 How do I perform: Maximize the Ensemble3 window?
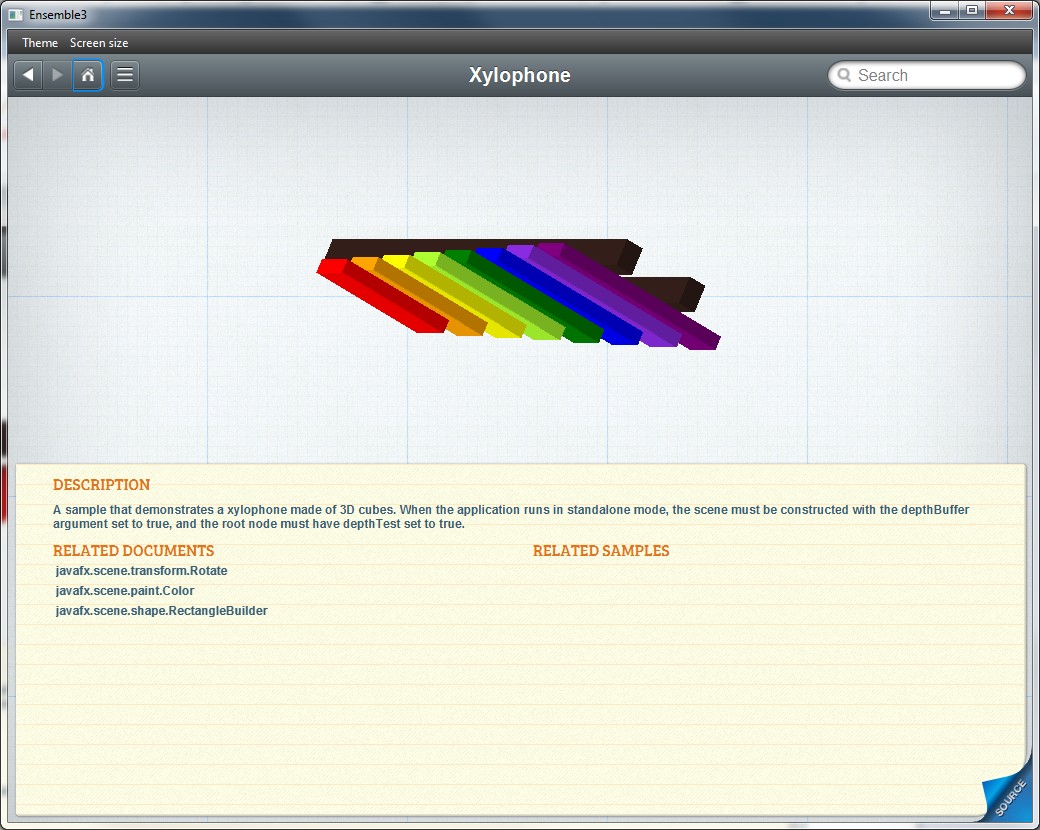point(971,10)
